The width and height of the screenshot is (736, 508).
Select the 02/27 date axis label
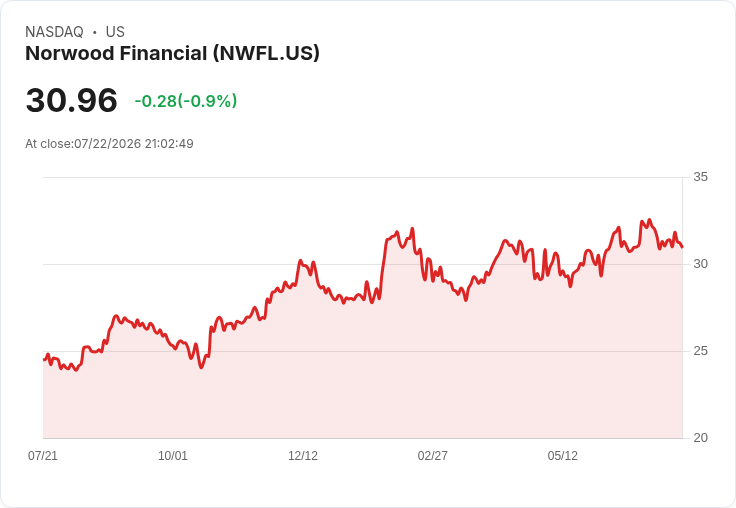click(x=433, y=456)
